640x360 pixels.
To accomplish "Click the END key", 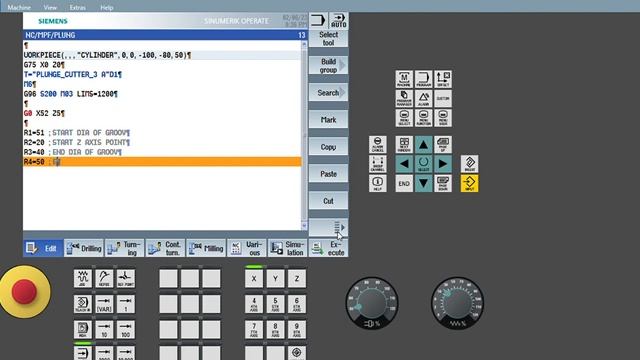I will click(x=404, y=183).
